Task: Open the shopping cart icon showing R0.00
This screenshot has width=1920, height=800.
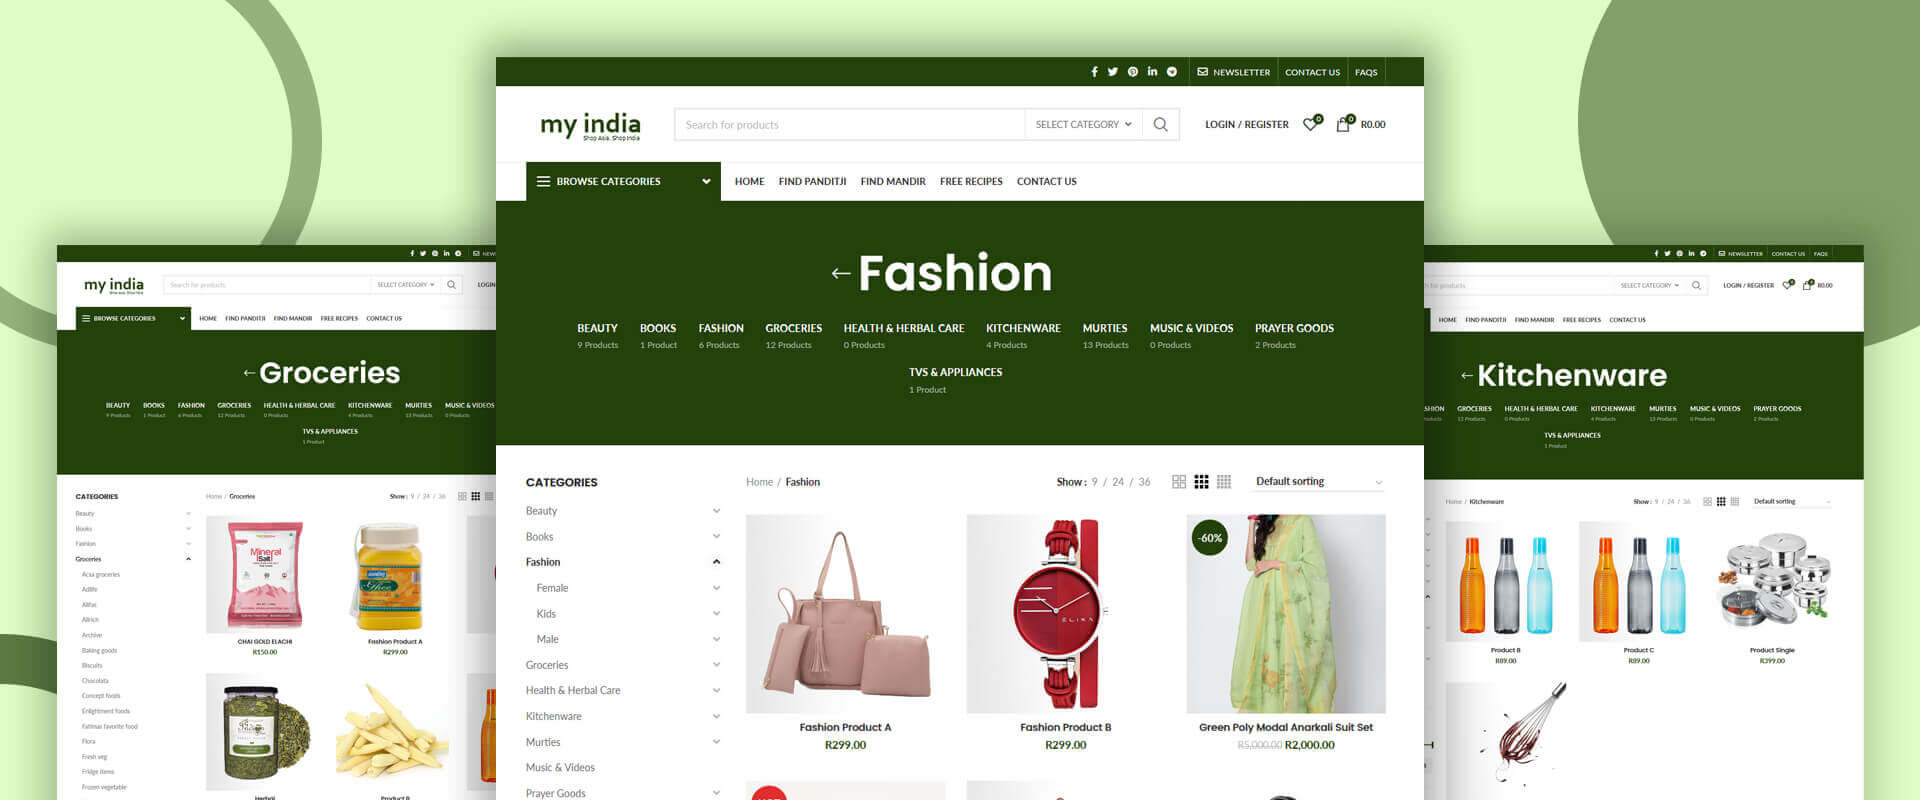Action: 1345,124
